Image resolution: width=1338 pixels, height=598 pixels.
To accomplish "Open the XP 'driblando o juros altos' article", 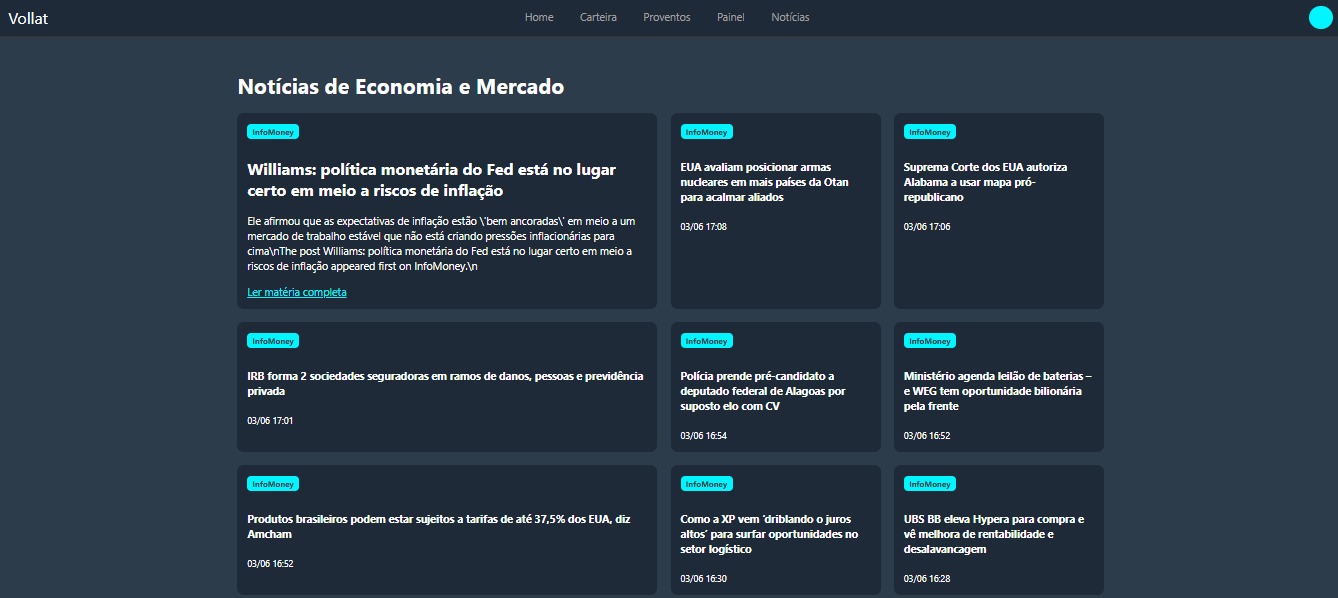I will coord(769,534).
